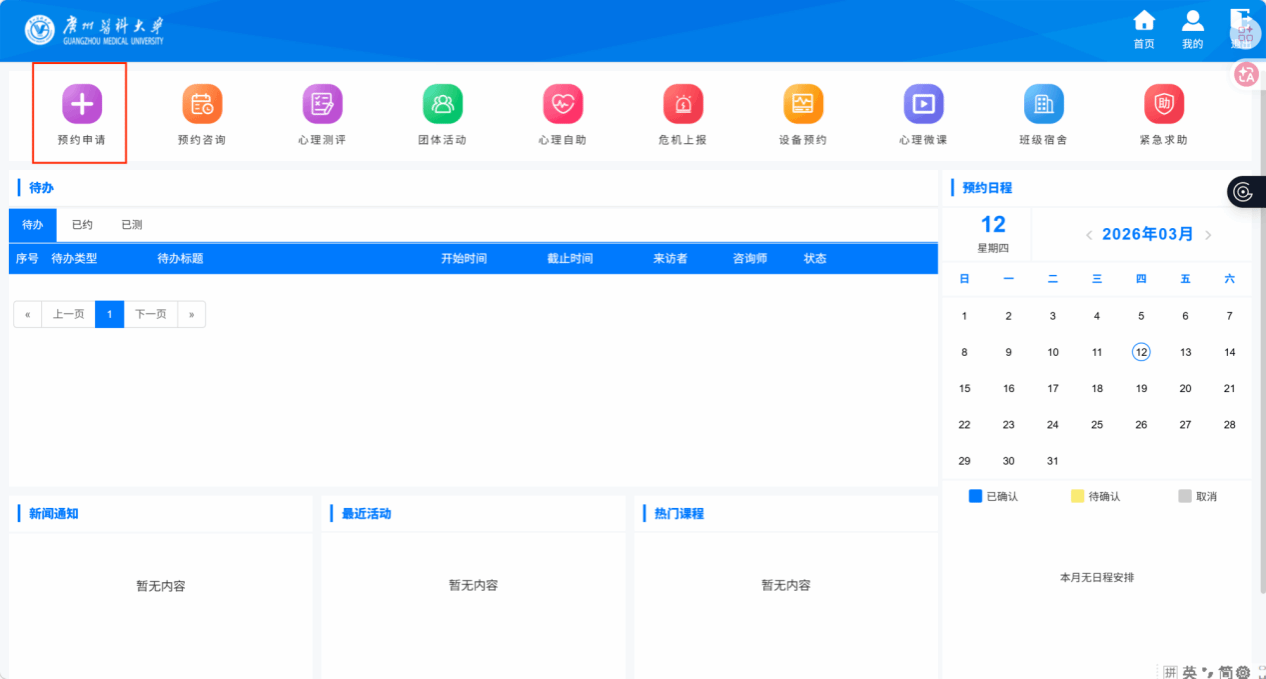Click the 紧急求助 shield icon
Screen dimensions: 1266x679
click(x=1163, y=104)
